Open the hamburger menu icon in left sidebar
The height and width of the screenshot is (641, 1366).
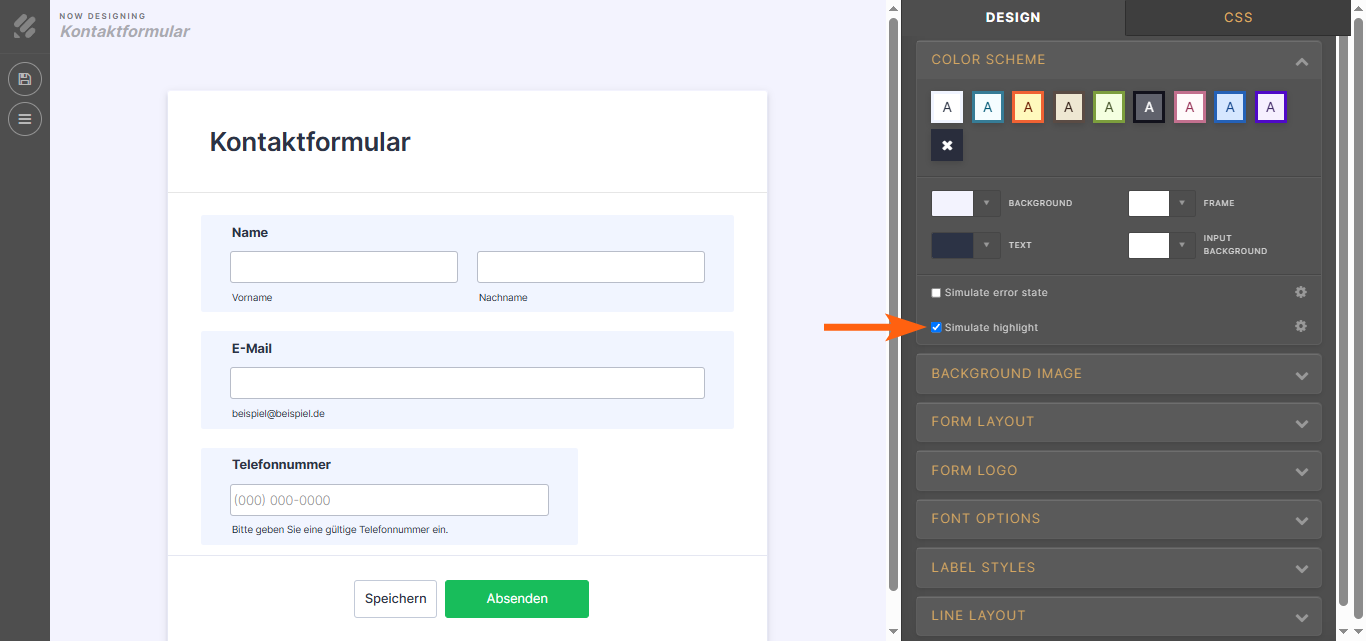tap(25, 119)
